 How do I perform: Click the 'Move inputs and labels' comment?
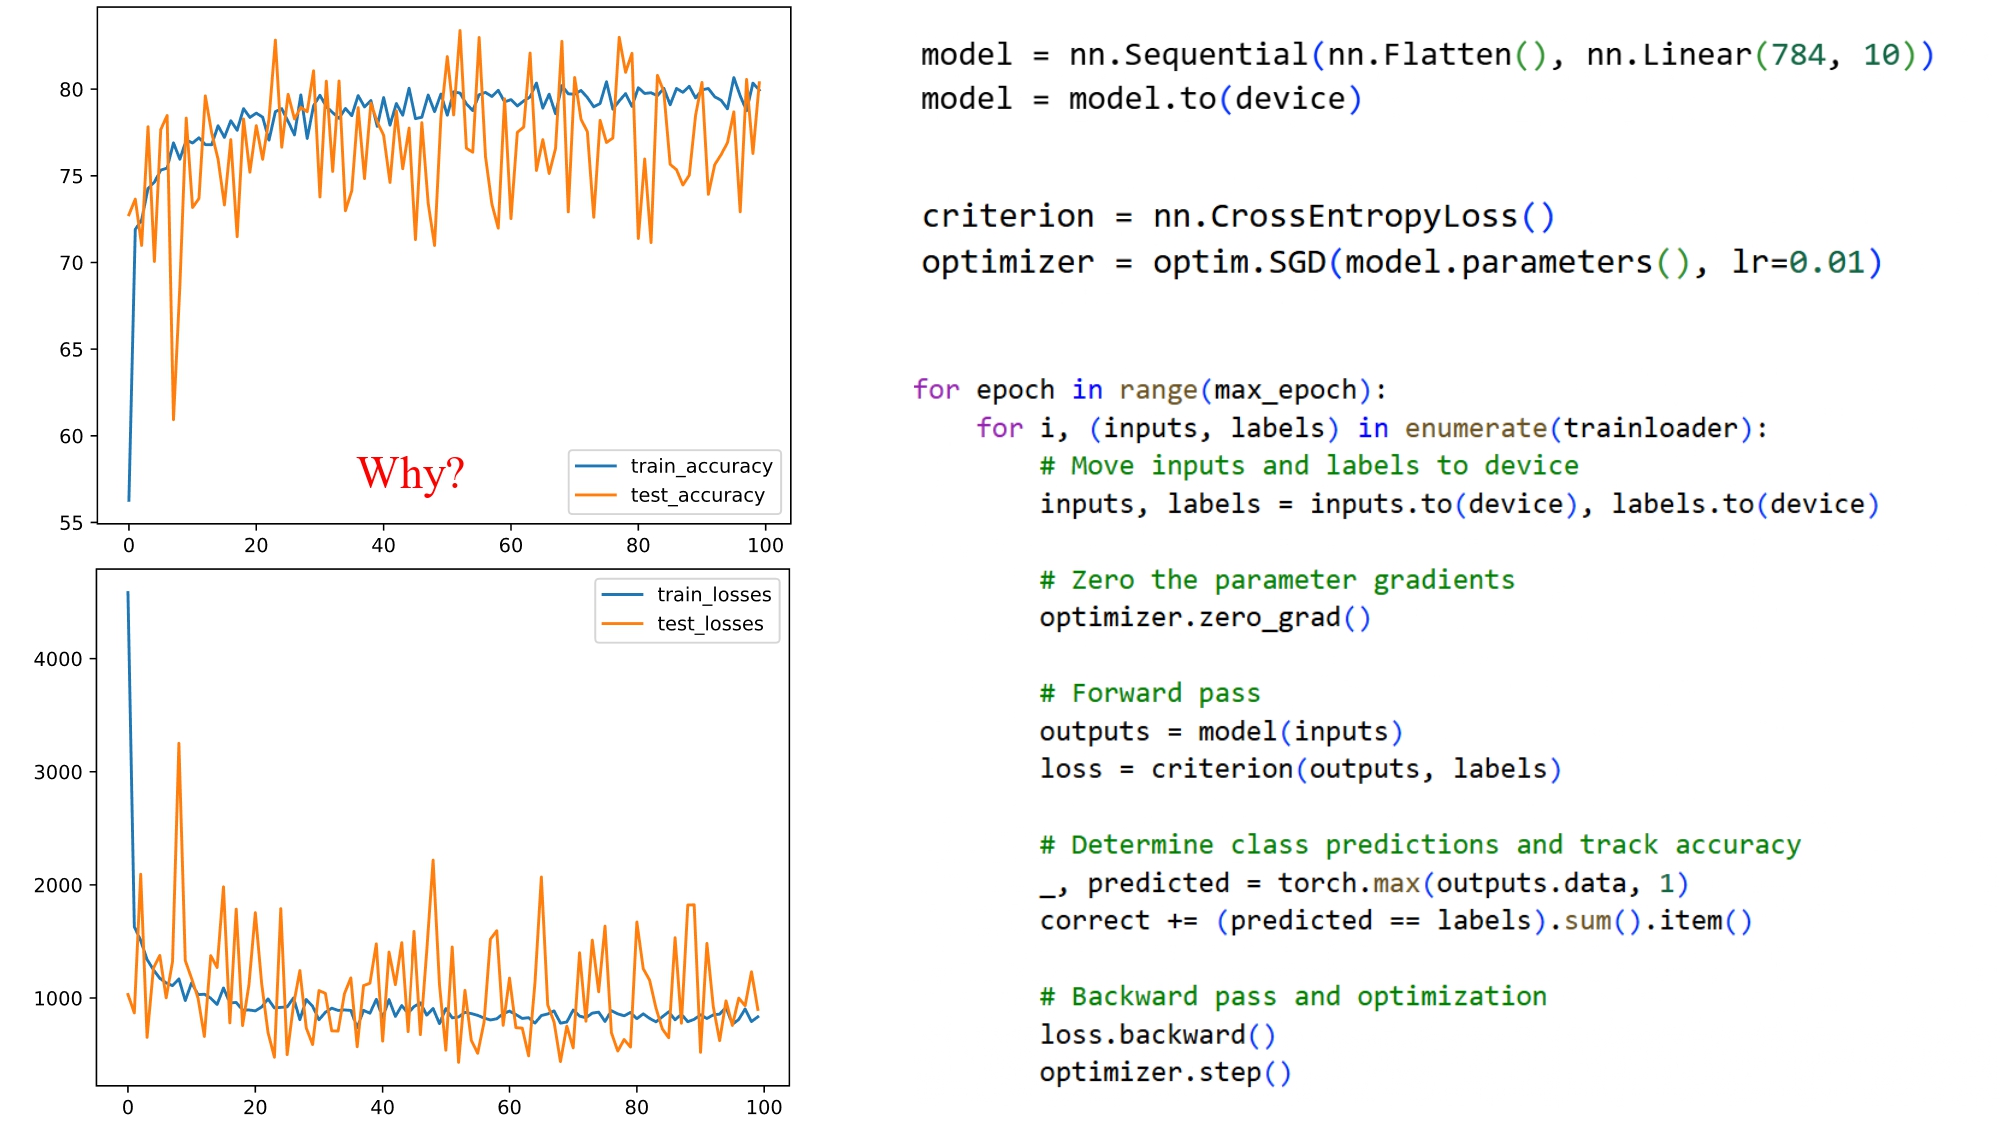tap(1308, 466)
